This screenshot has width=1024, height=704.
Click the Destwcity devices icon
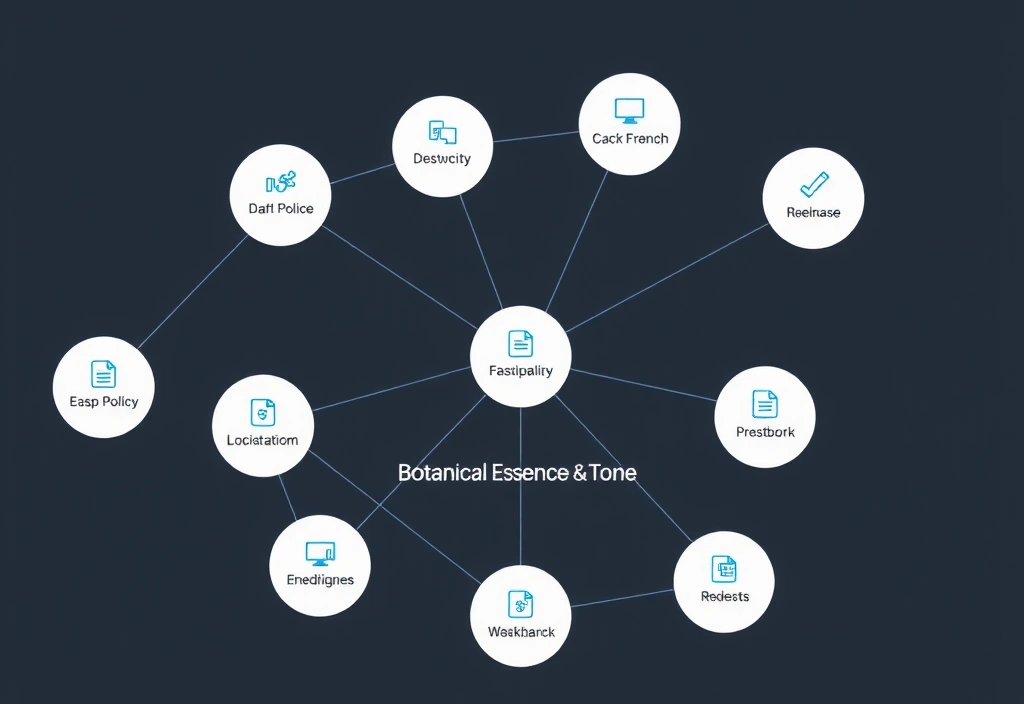(x=443, y=130)
